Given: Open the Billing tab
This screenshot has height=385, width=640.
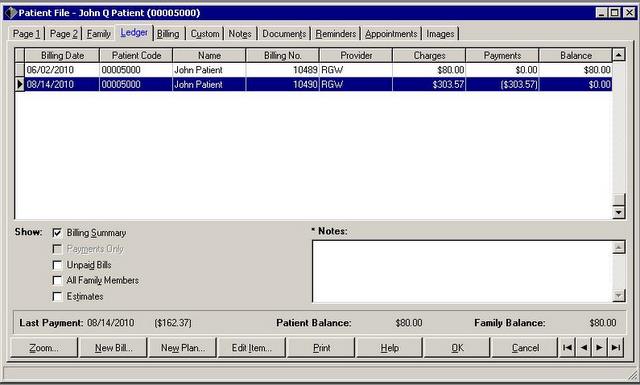Looking at the screenshot, I should tap(168, 34).
